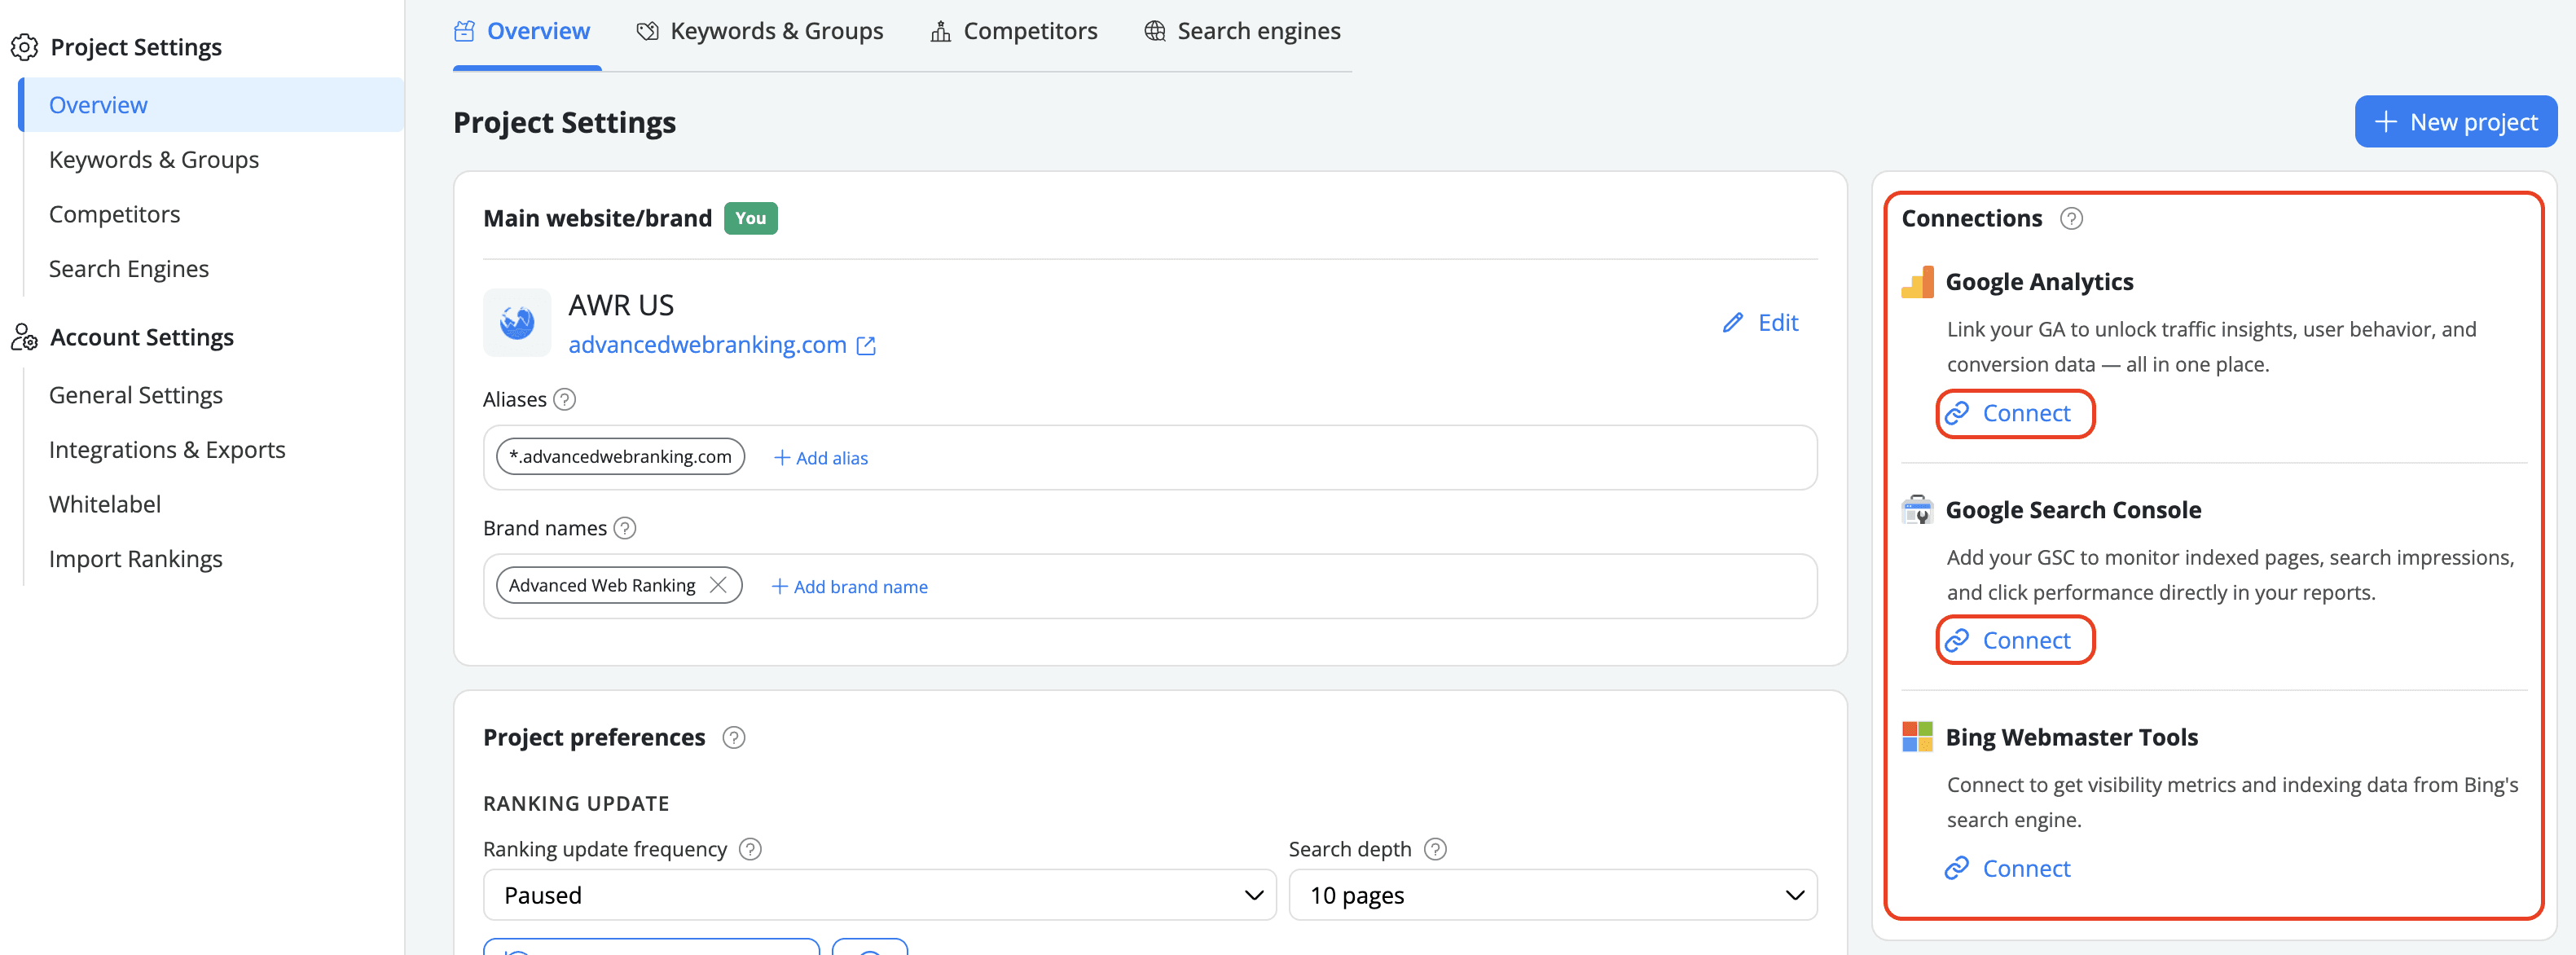Click the Account Settings sidebar heading

point(142,337)
